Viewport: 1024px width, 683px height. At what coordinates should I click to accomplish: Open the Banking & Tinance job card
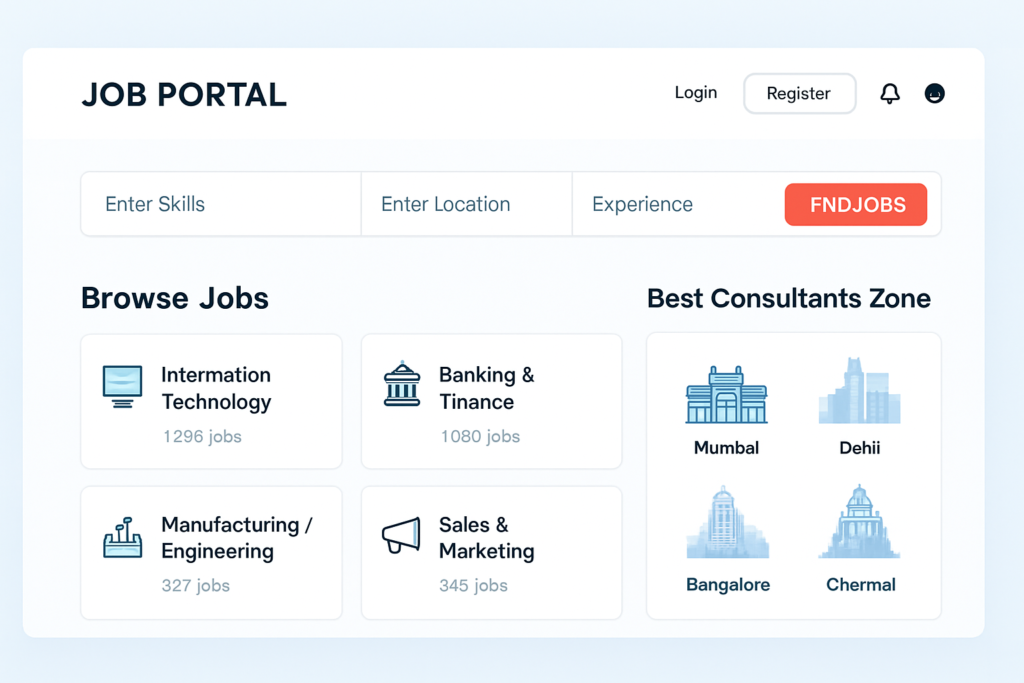pos(491,401)
